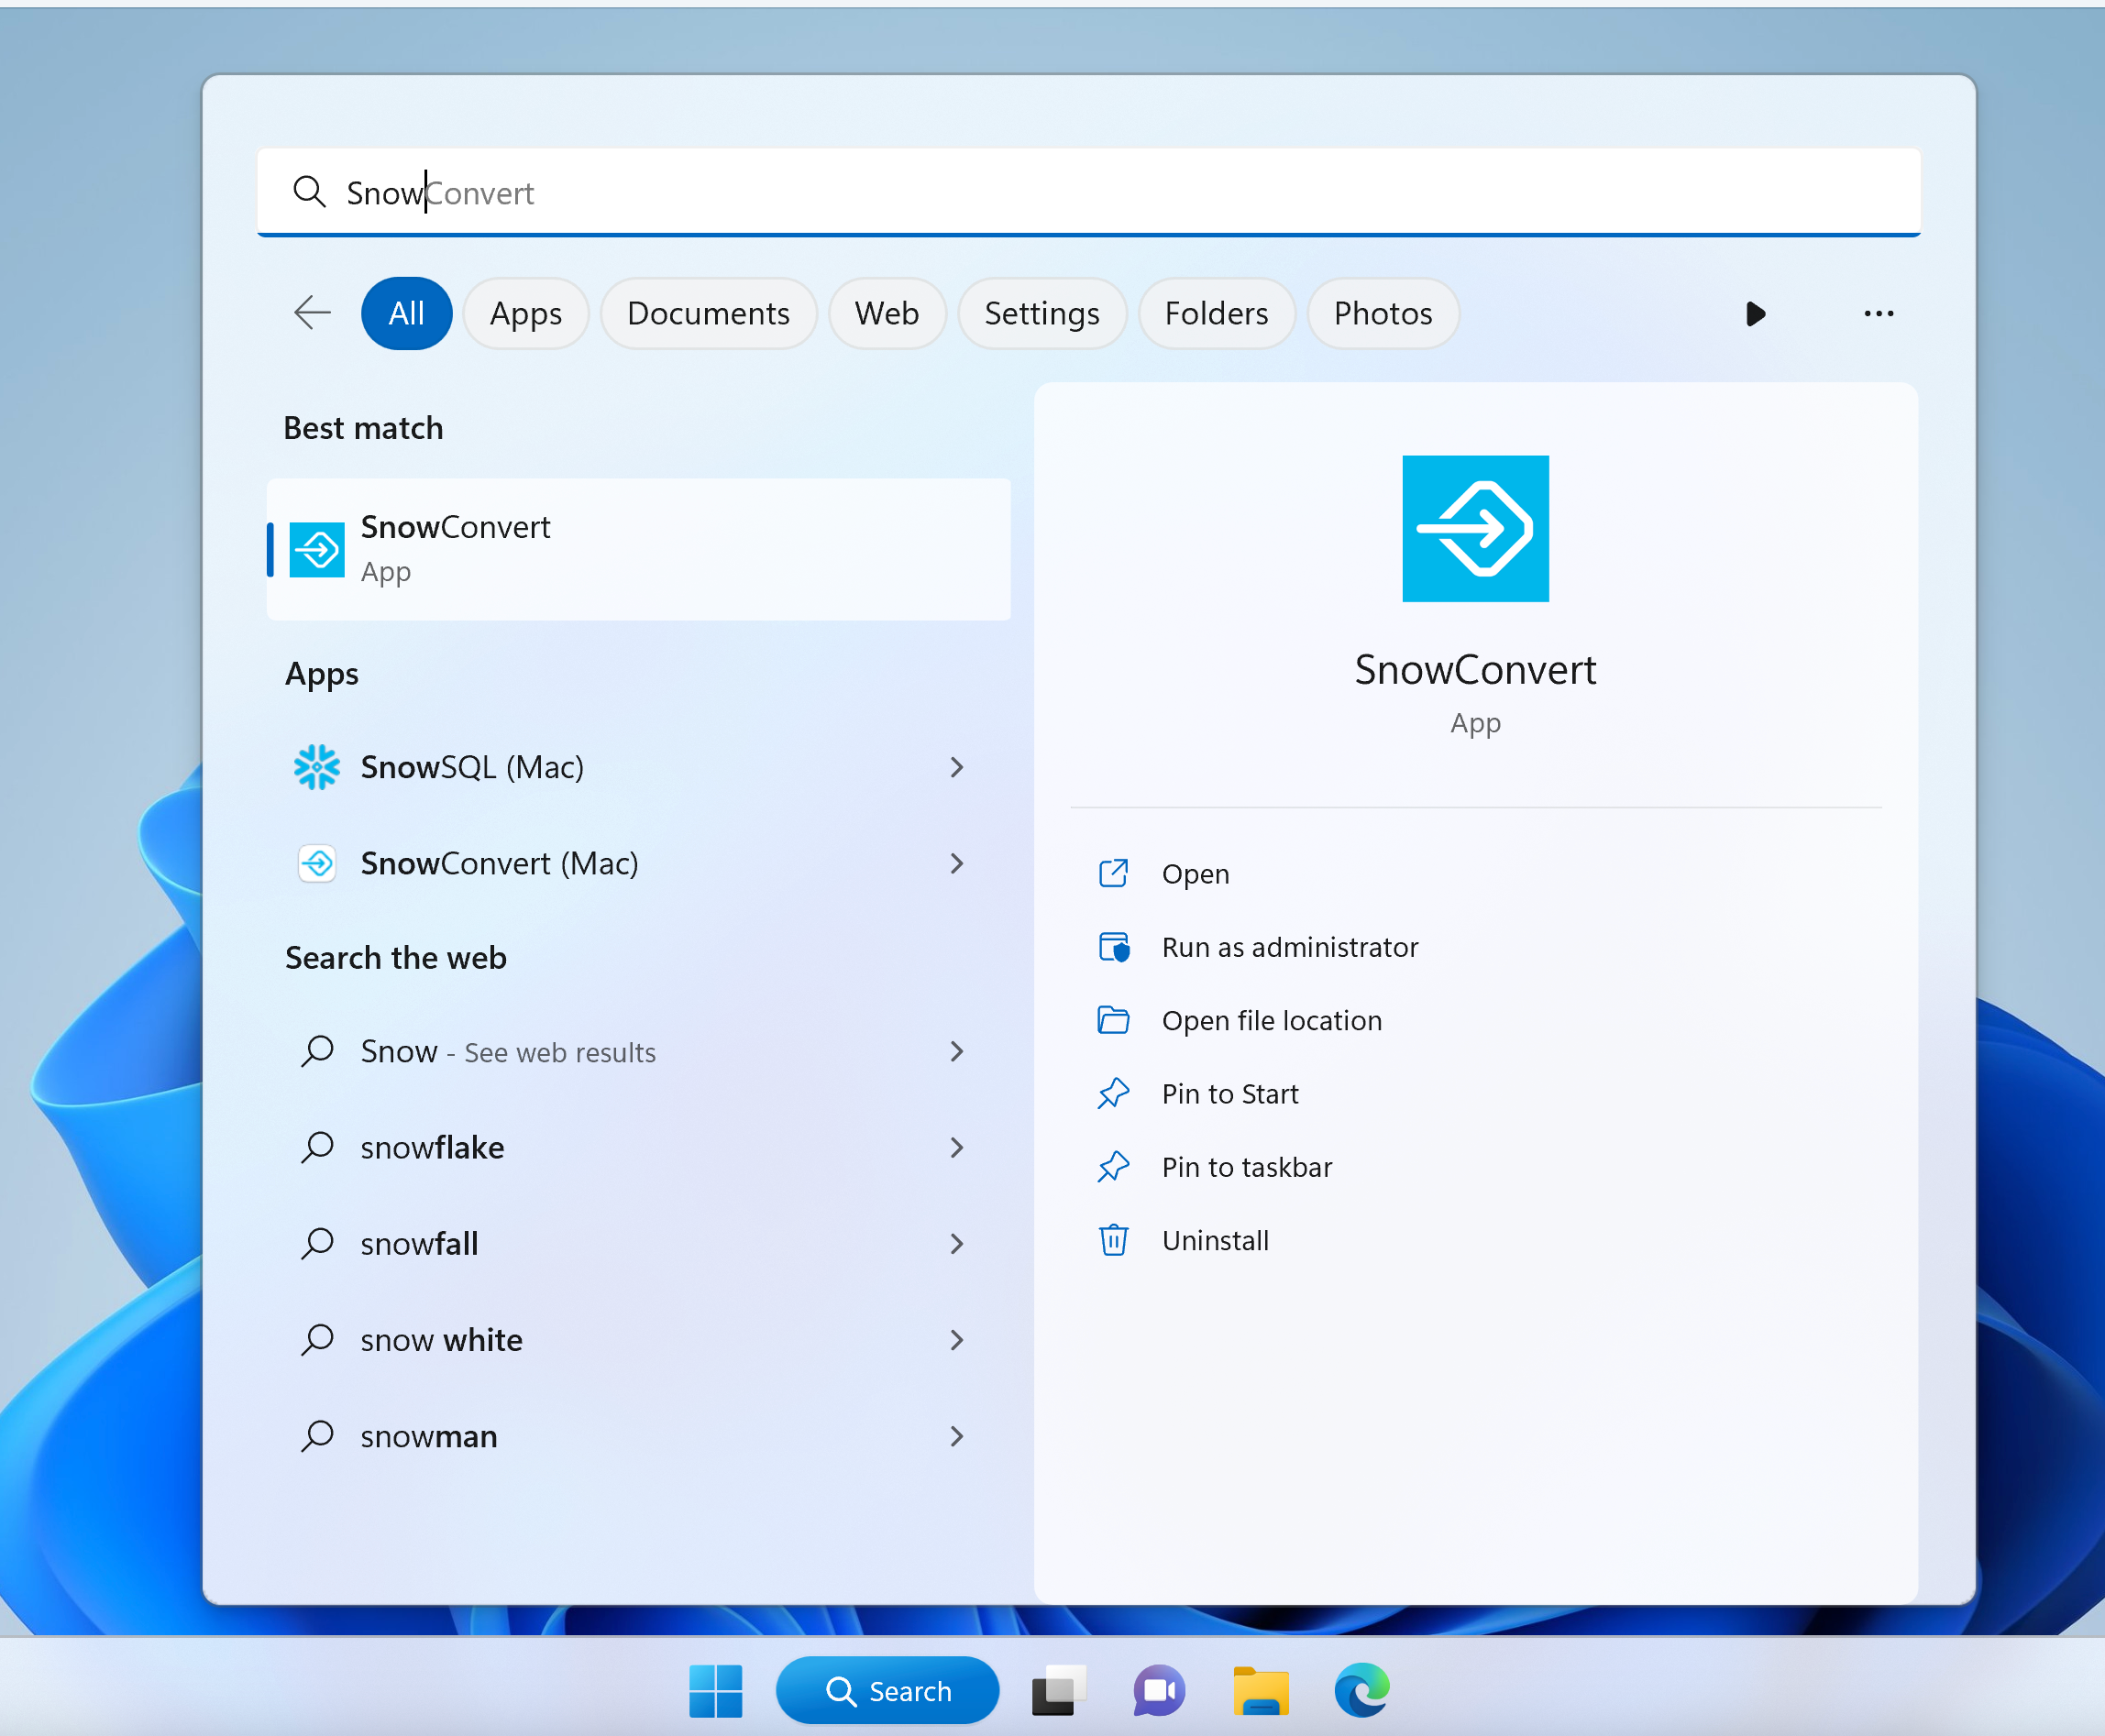Click the Uninstall trash icon
This screenshot has height=1736, width=2105.
coord(1114,1239)
